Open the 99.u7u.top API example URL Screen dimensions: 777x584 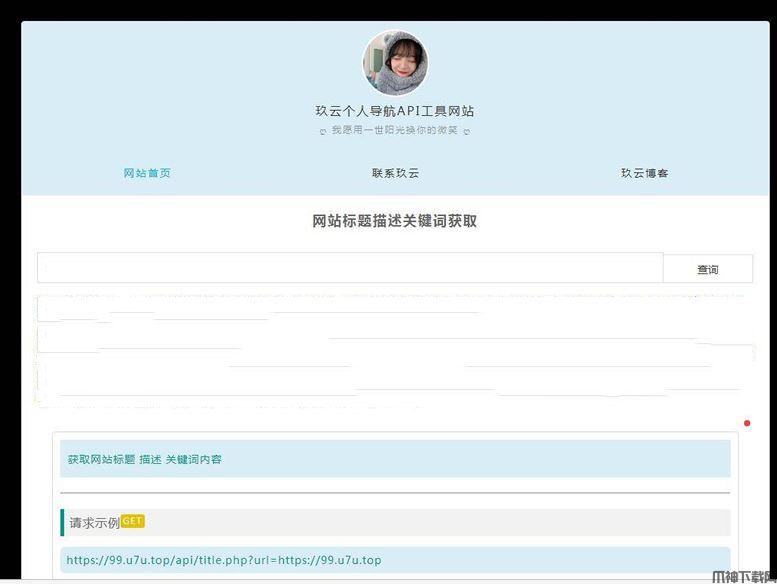(223, 560)
